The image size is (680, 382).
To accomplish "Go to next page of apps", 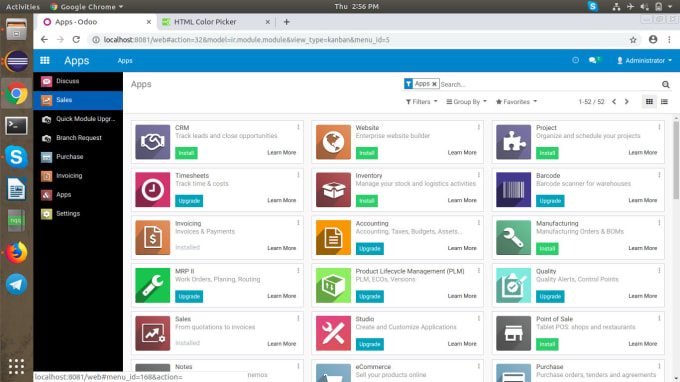I will (627, 101).
